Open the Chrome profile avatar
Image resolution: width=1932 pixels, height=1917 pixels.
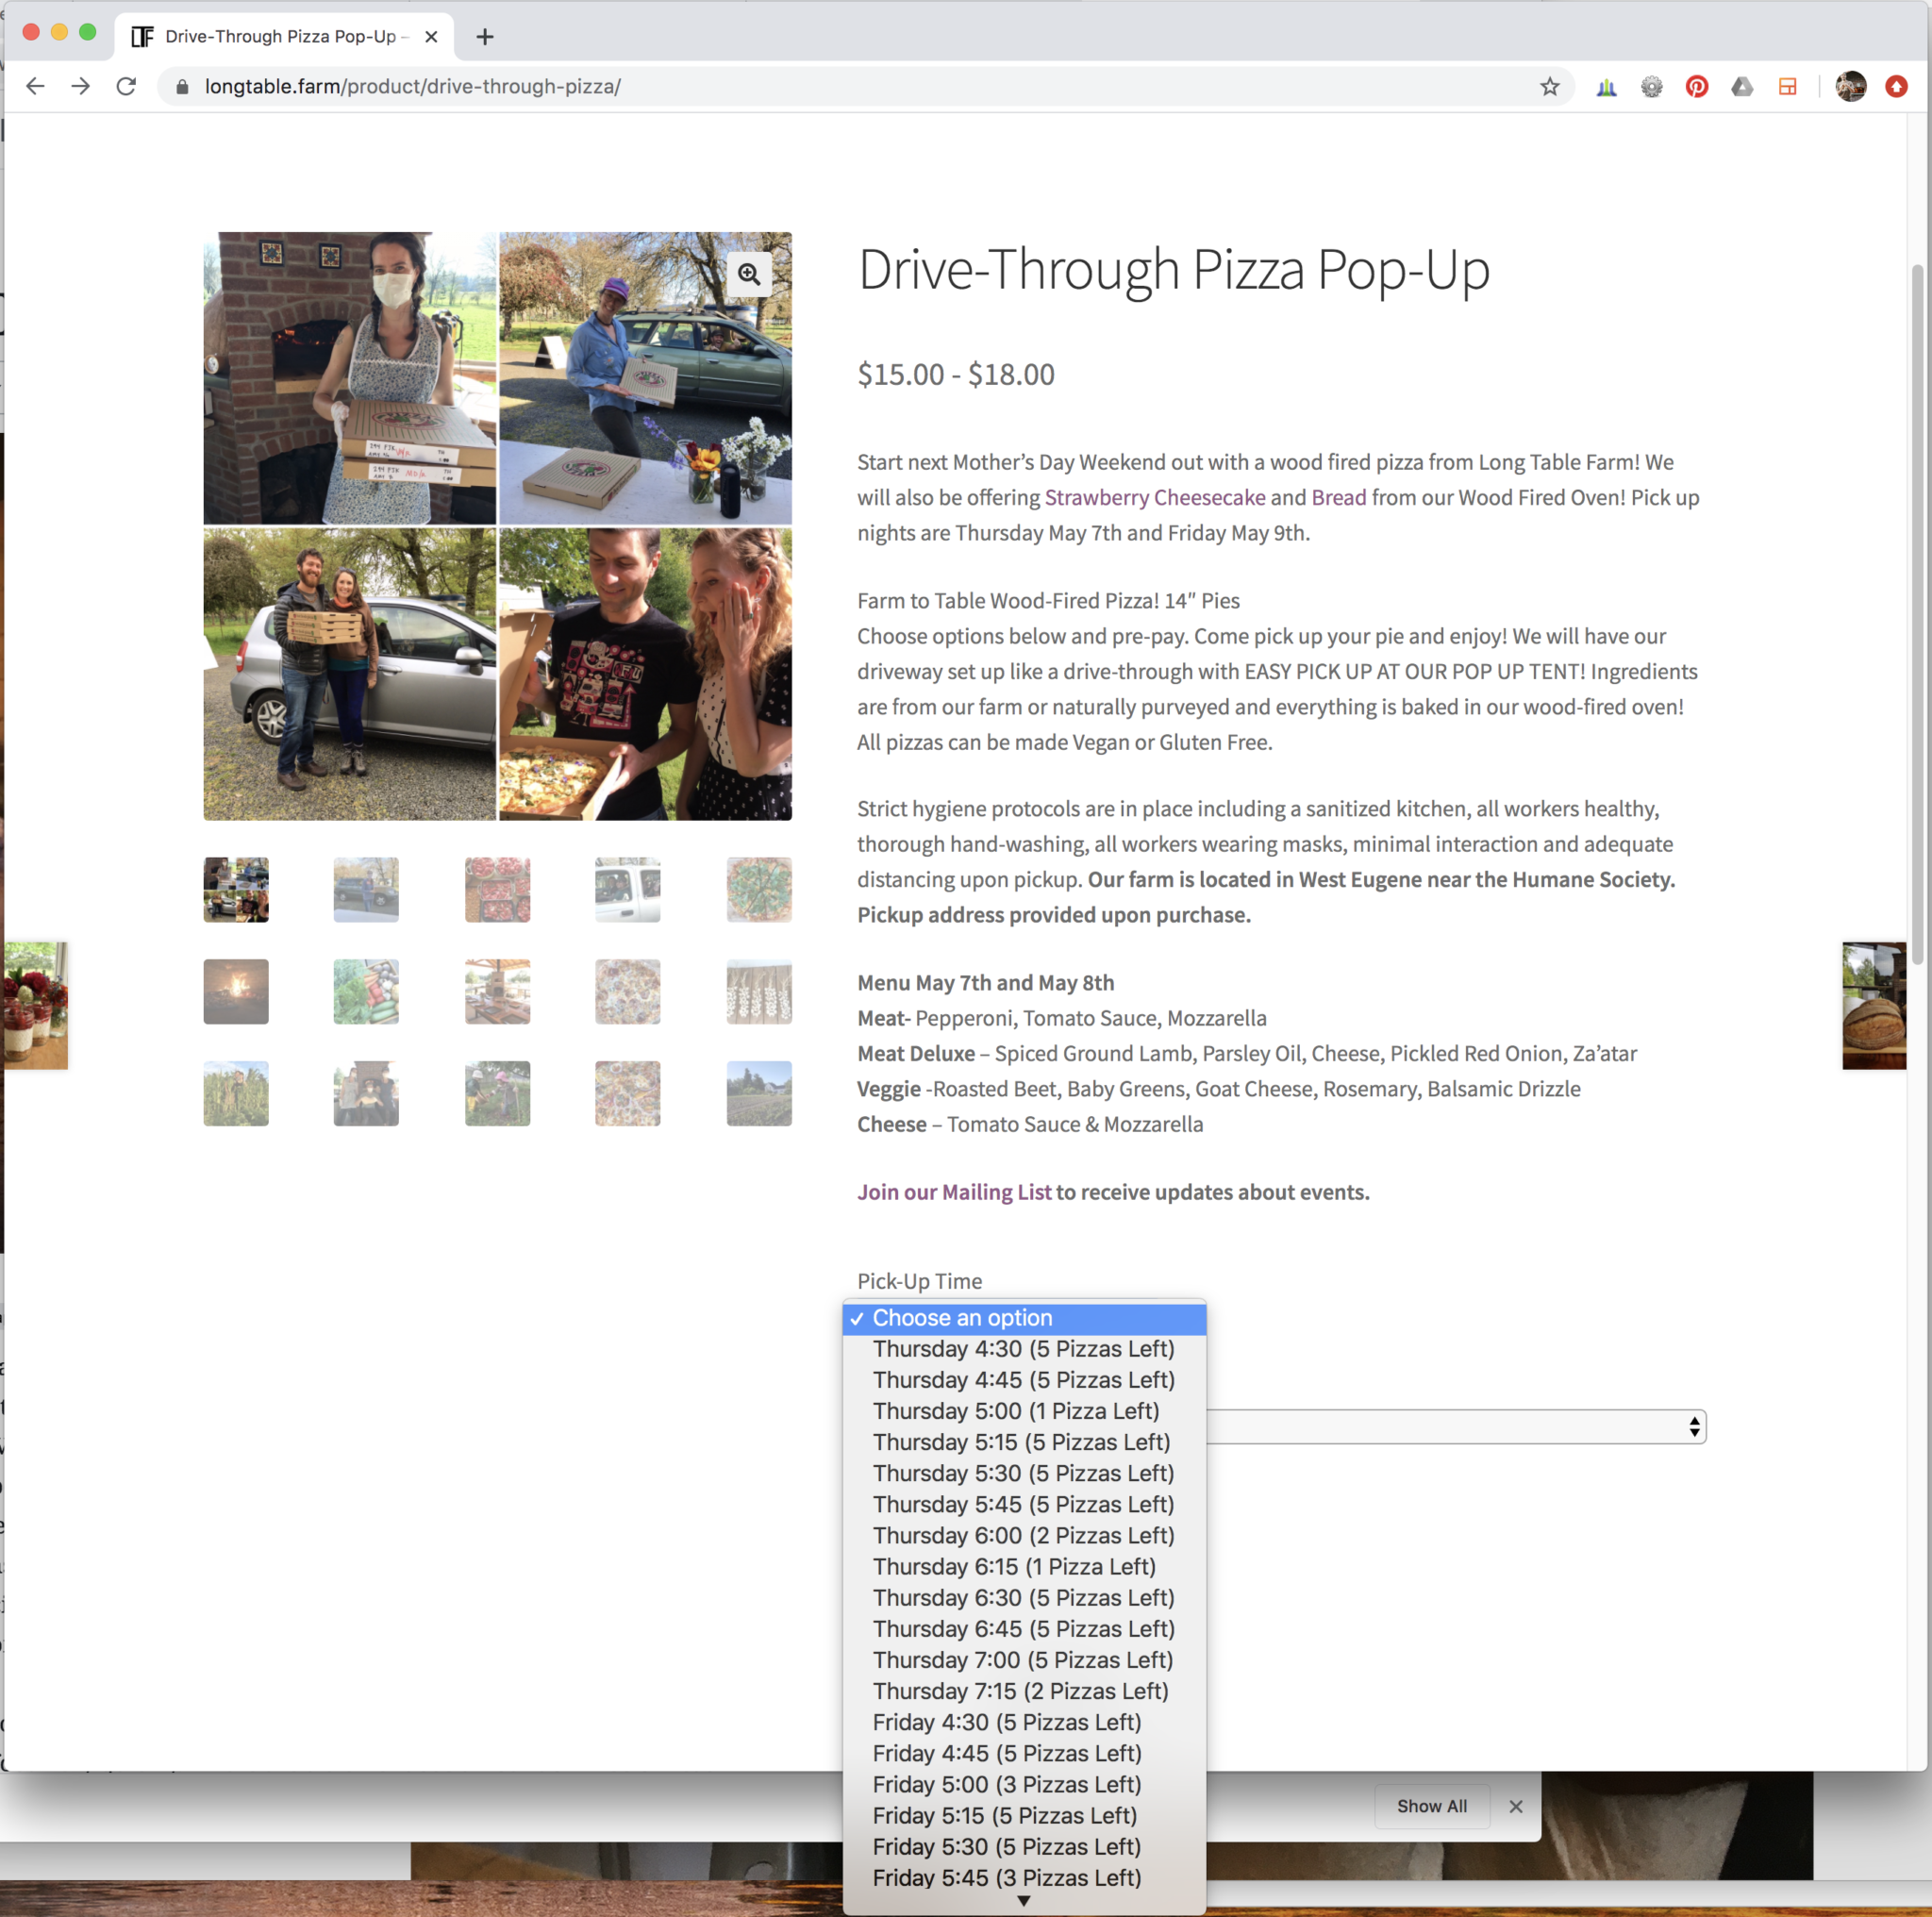point(1850,87)
